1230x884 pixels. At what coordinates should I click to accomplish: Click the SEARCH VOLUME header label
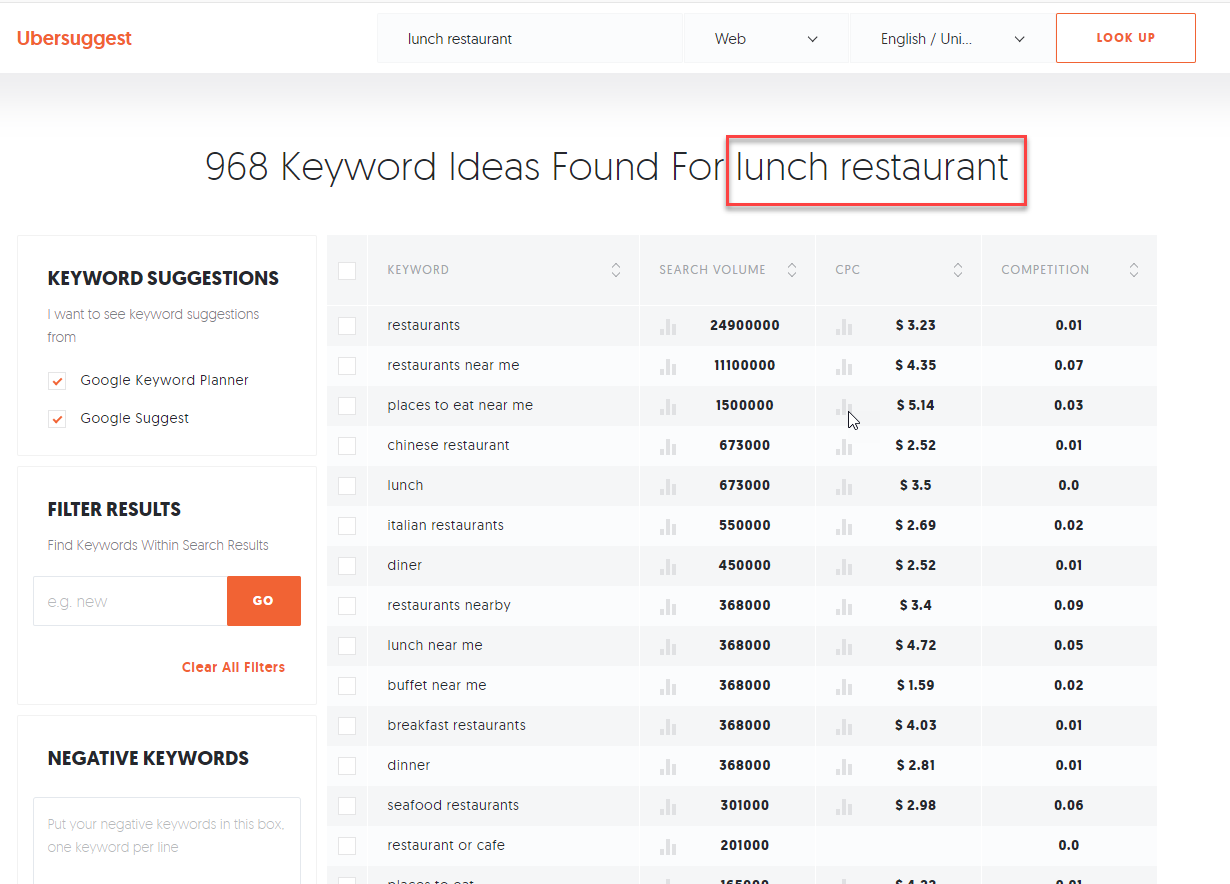[x=712, y=270]
